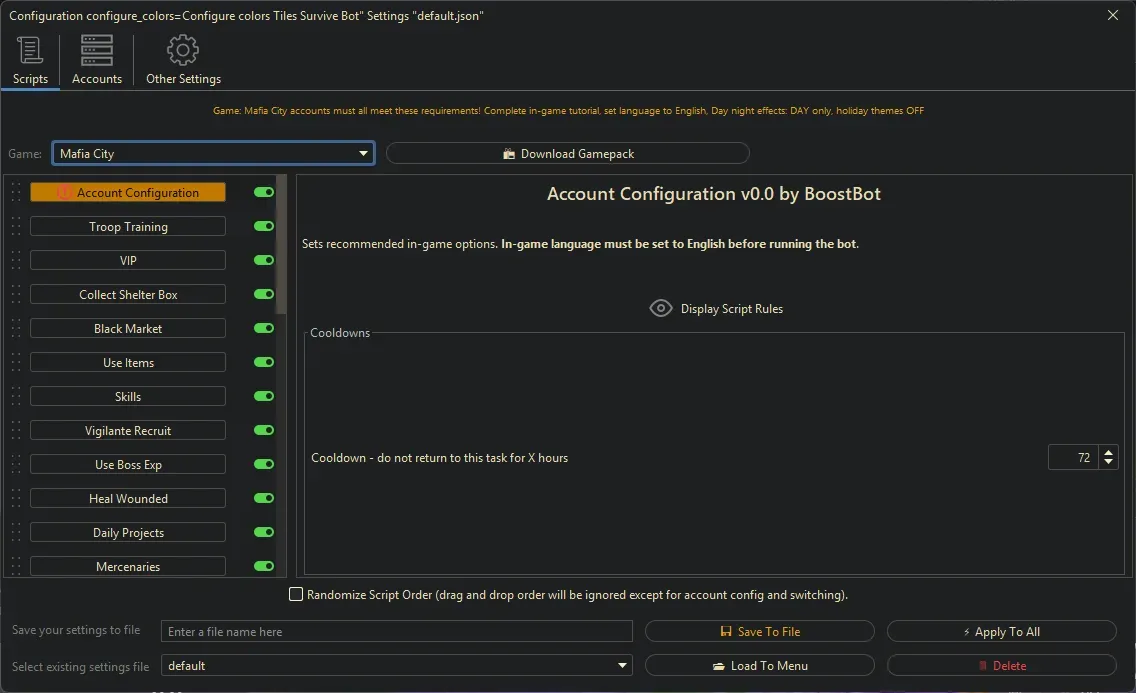The height and width of the screenshot is (693, 1136).
Task: Open the Mafia City game dropdown
Action: (x=362, y=153)
